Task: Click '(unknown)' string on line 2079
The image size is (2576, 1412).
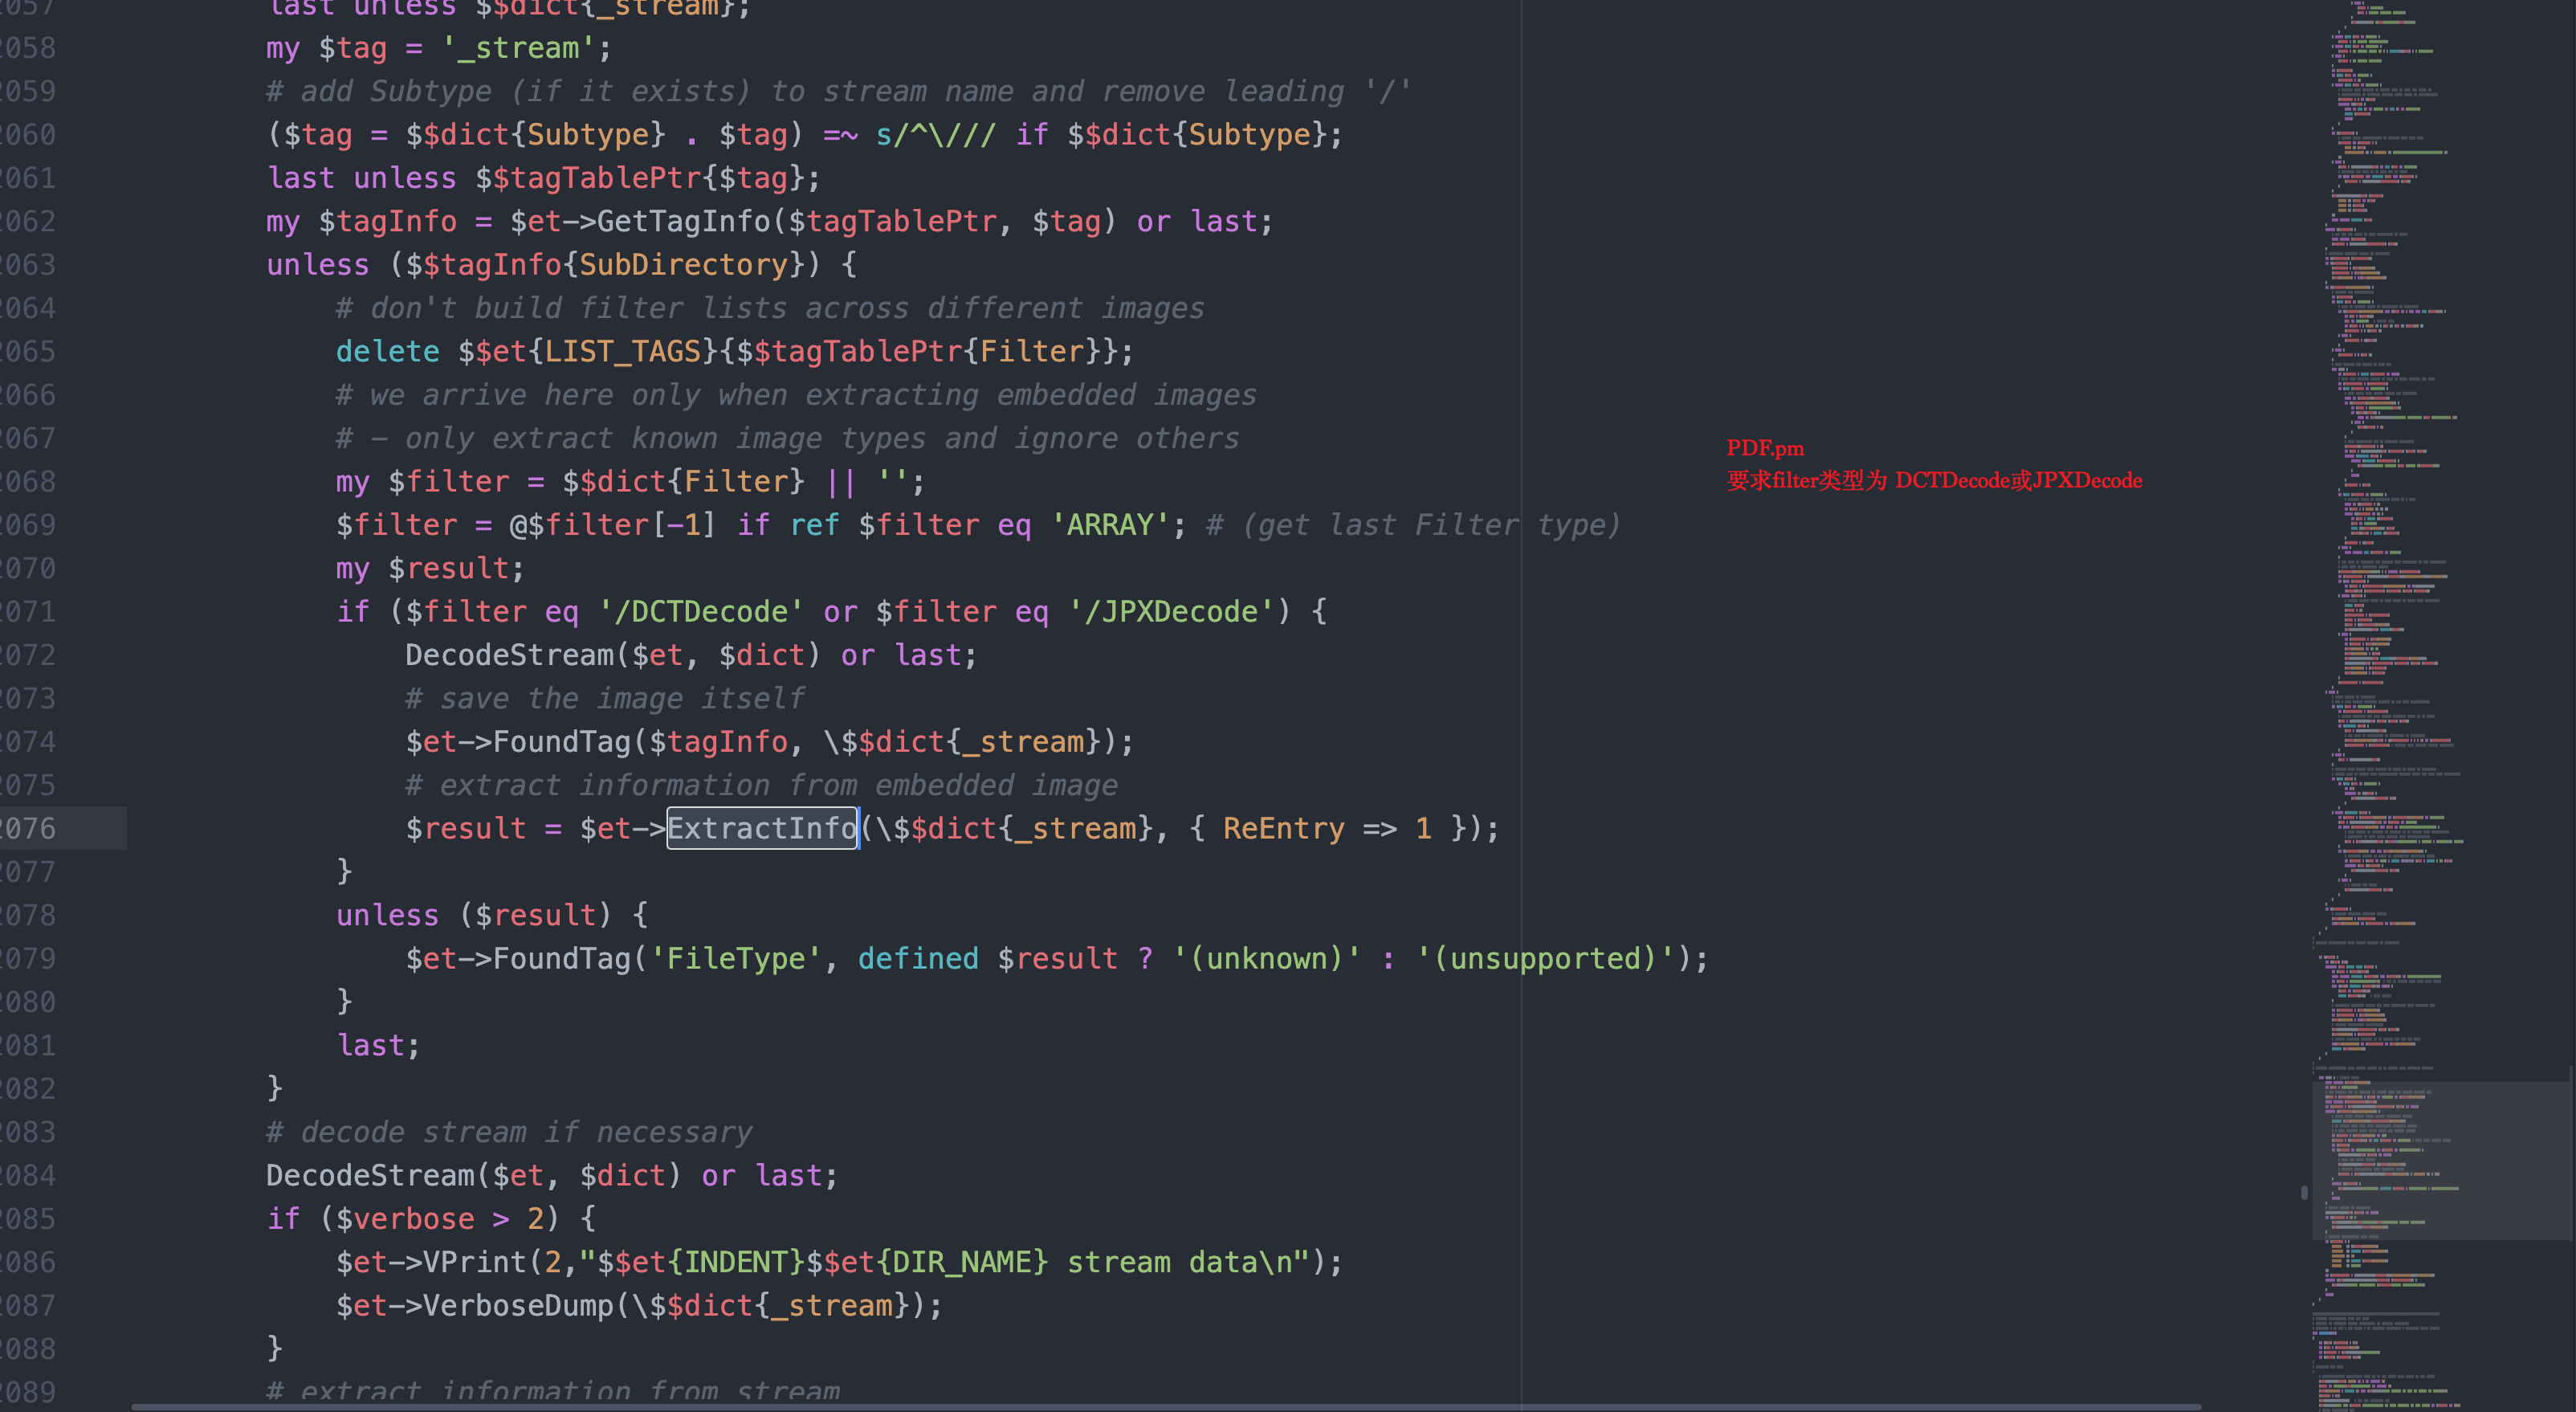Action: (x=1266, y=958)
